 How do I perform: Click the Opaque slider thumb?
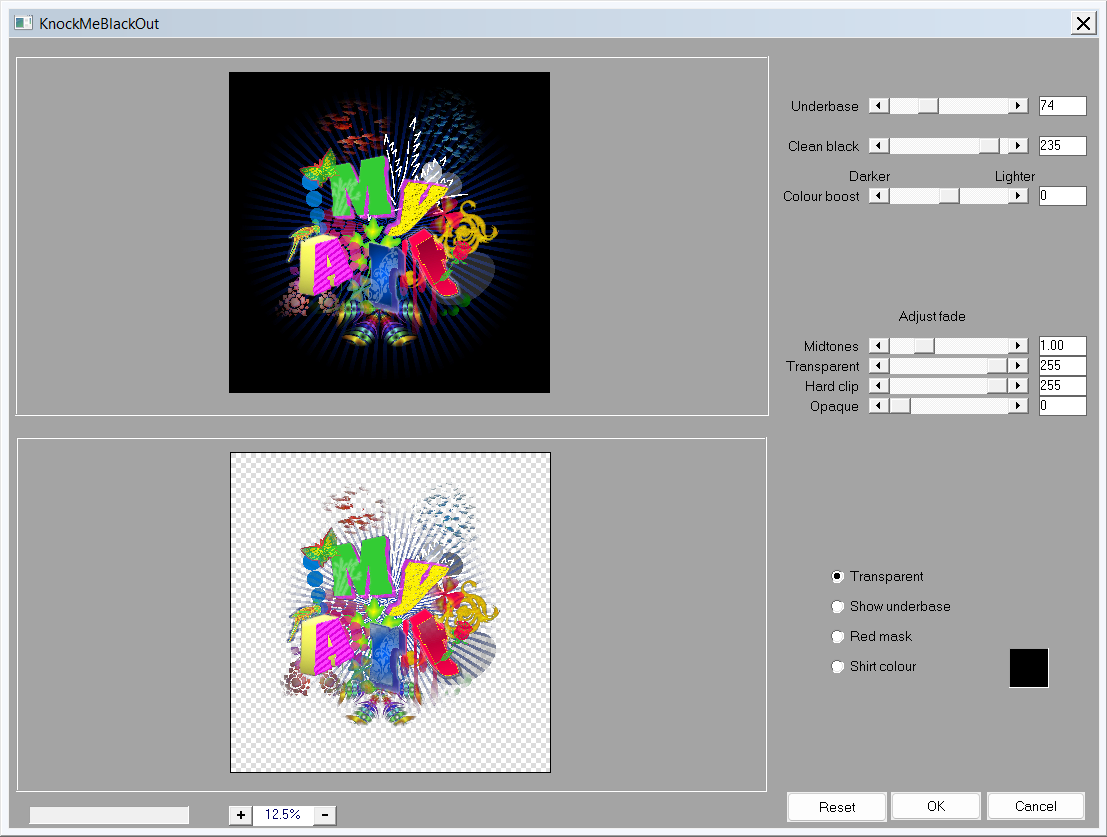click(900, 406)
